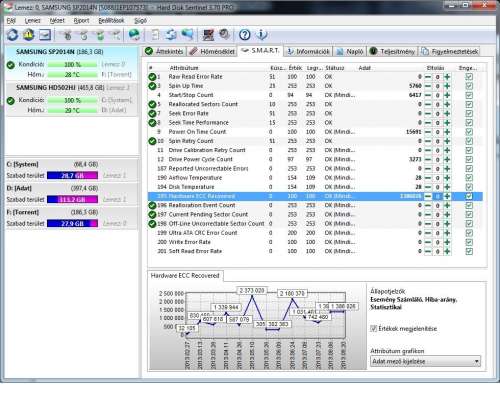Click the blue speech bubble toolbar icon
Viewport: 500px width, 394px height.
click(187, 35)
